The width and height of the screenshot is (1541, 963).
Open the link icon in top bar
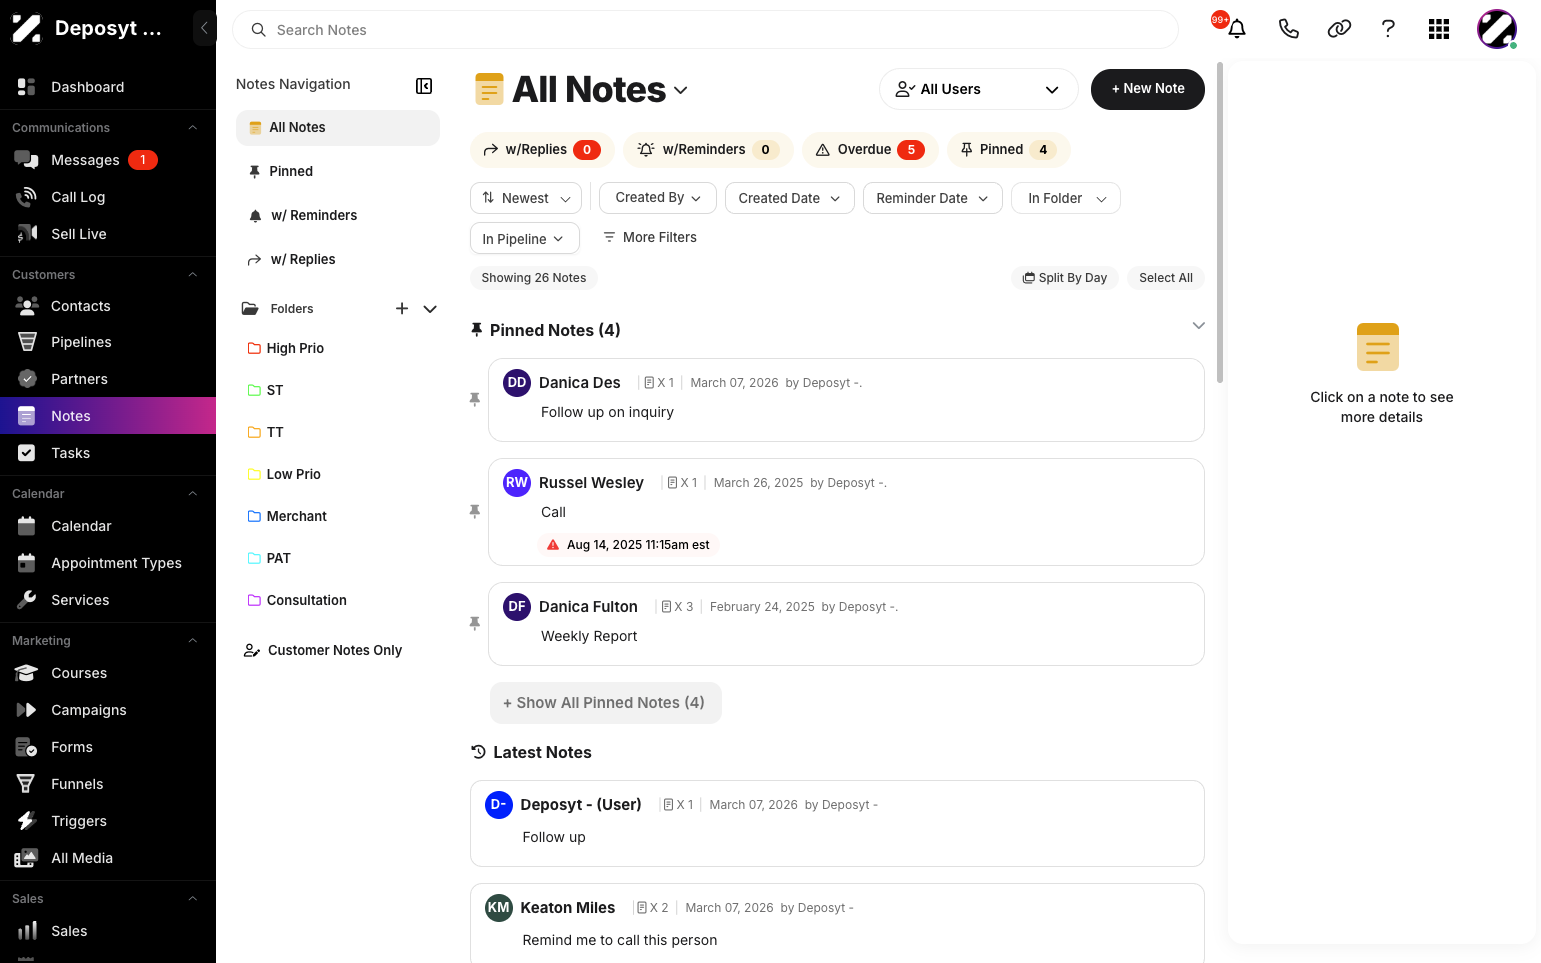[1339, 29]
